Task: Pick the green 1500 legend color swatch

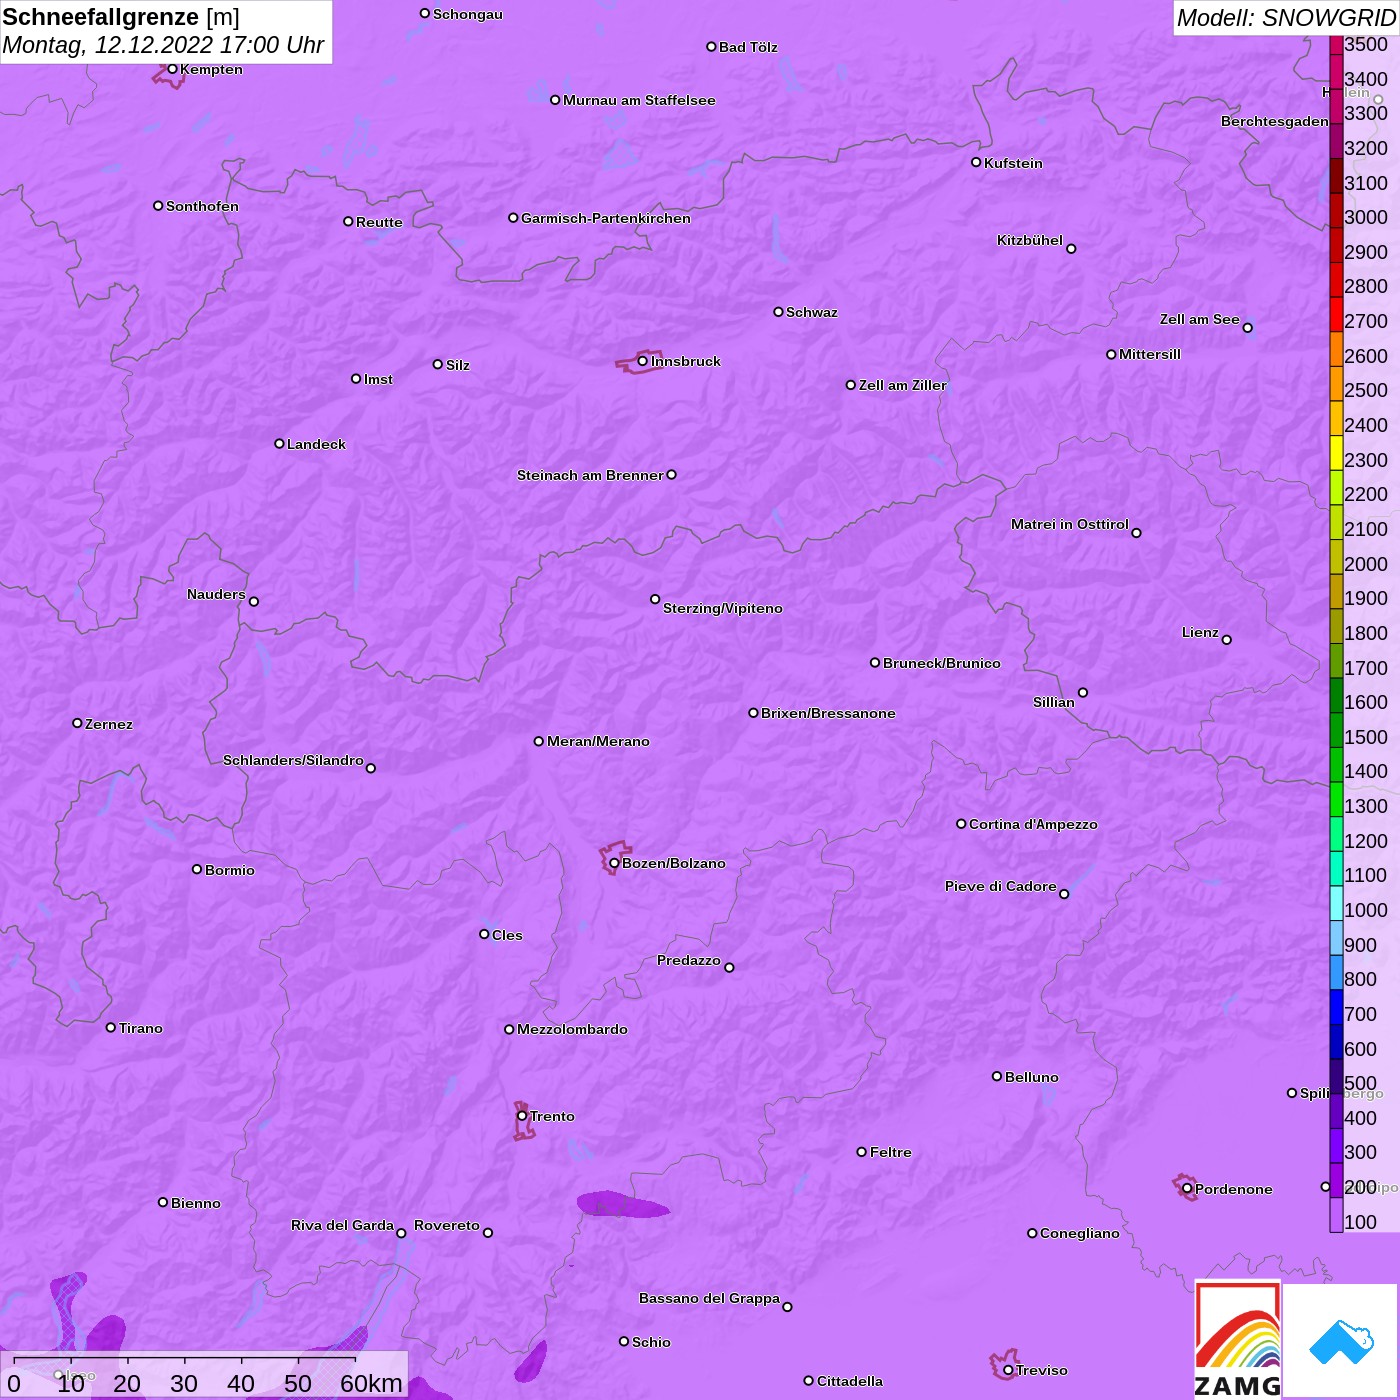Action: point(1336,730)
